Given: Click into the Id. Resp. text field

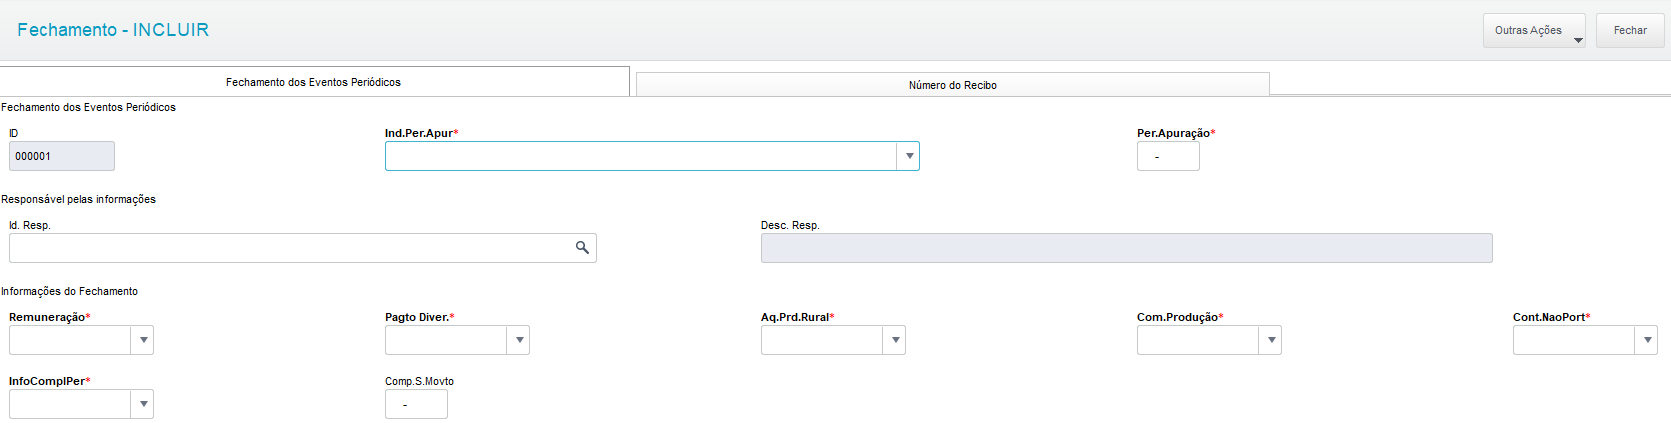Looking at the screenshot, I should coord(290,248).
